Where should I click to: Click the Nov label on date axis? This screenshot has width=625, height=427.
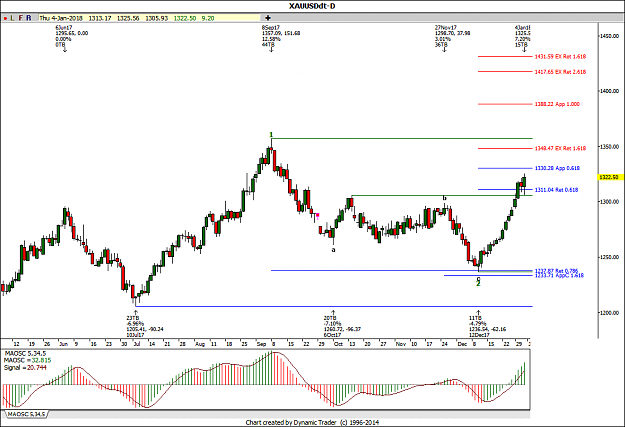click(401, 344)
